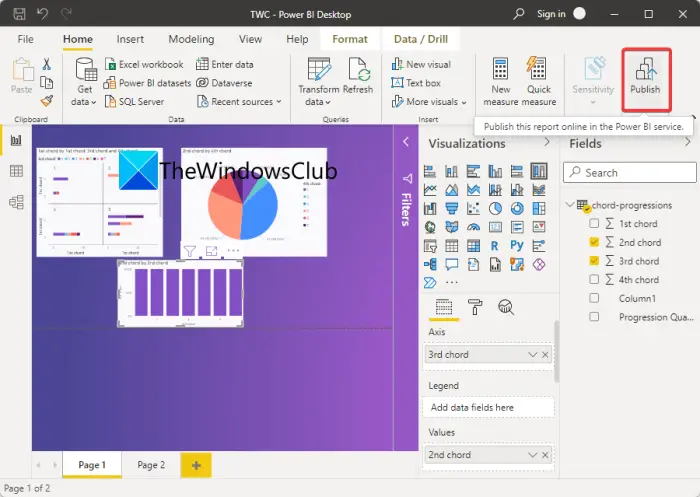
Task: Select the KPI visualization icon
Action: [539, 227]
